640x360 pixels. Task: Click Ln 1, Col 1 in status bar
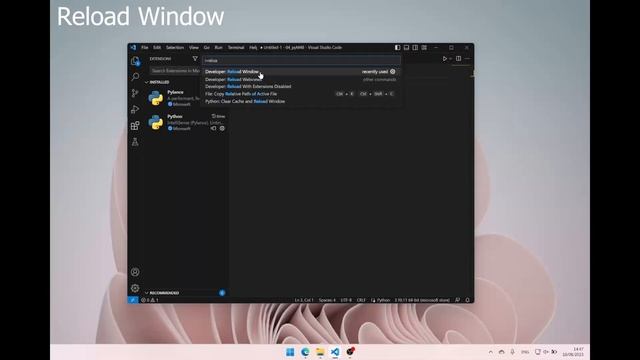pyautogui.click(x=304, y=300)
